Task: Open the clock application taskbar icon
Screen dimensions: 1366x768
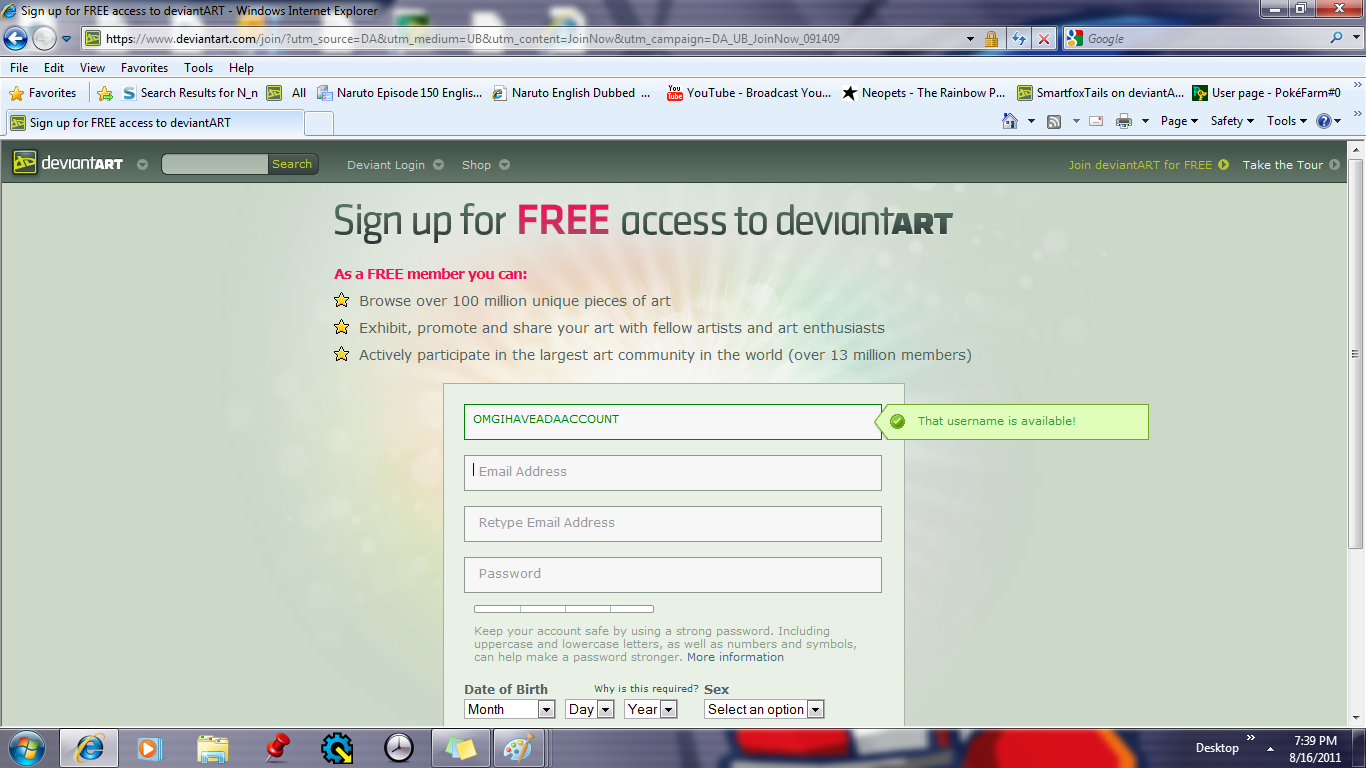Action: [398, 747]
